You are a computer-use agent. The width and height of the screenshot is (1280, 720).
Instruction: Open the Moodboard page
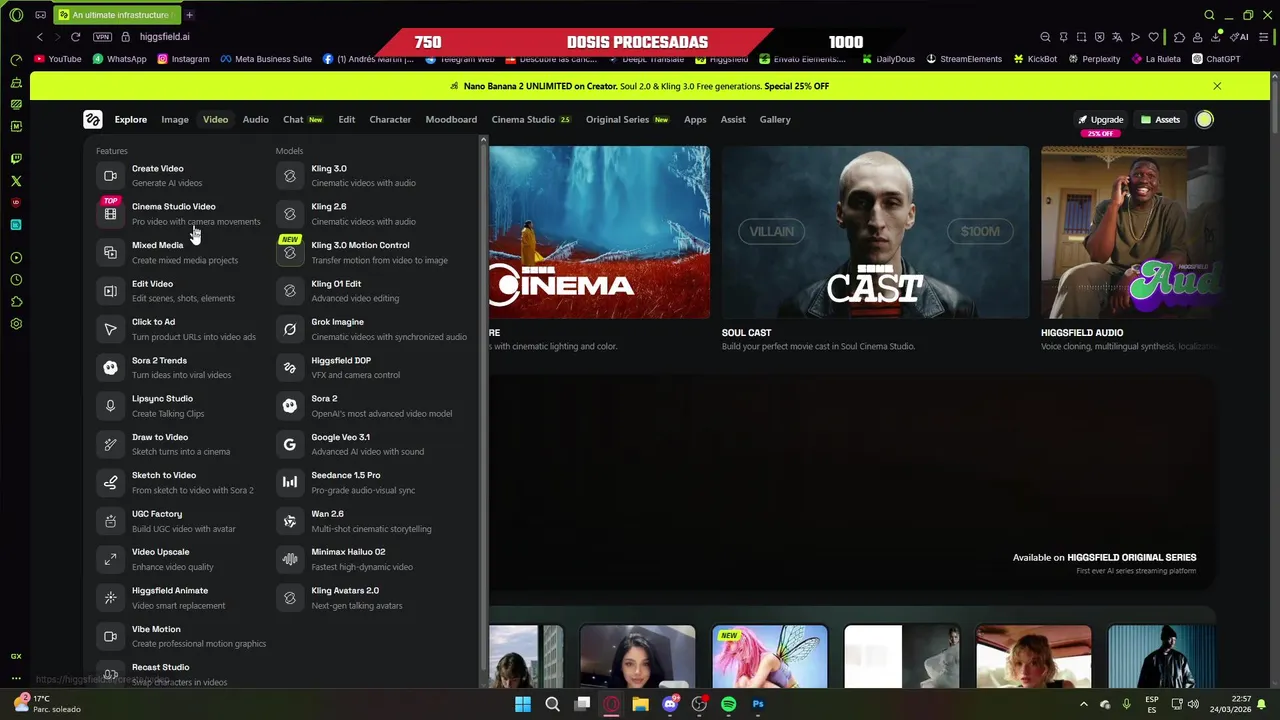451,119
